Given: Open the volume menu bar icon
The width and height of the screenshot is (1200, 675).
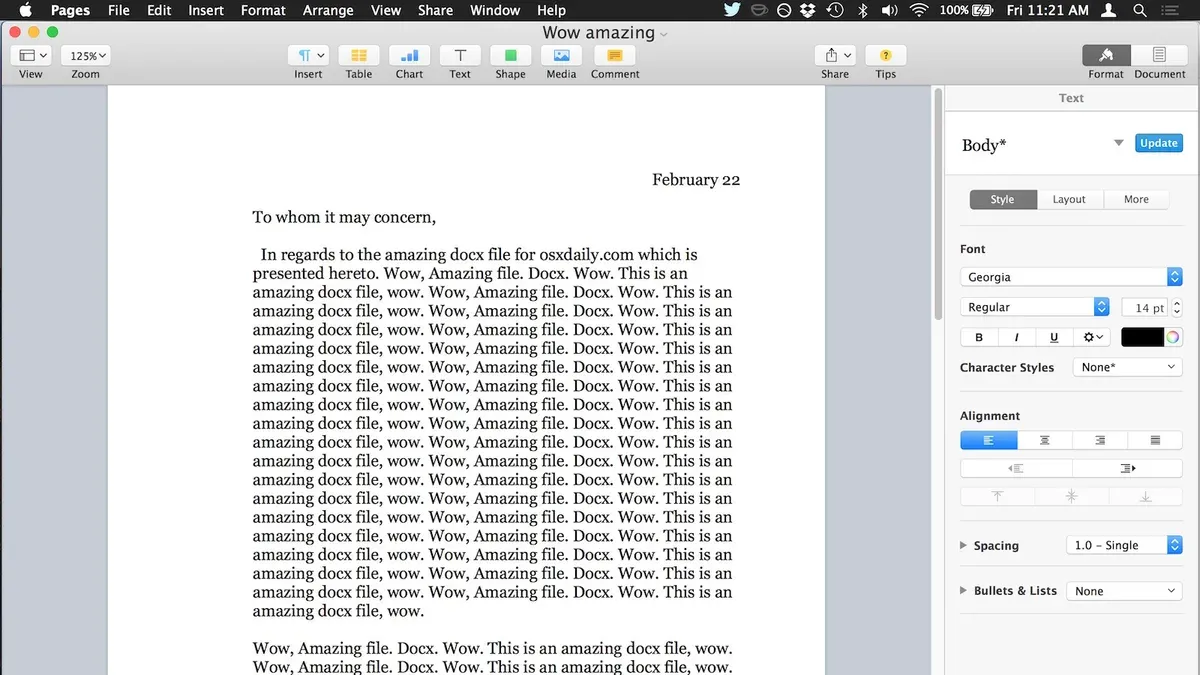Looking at the screenshot, I should pos(890,10).
